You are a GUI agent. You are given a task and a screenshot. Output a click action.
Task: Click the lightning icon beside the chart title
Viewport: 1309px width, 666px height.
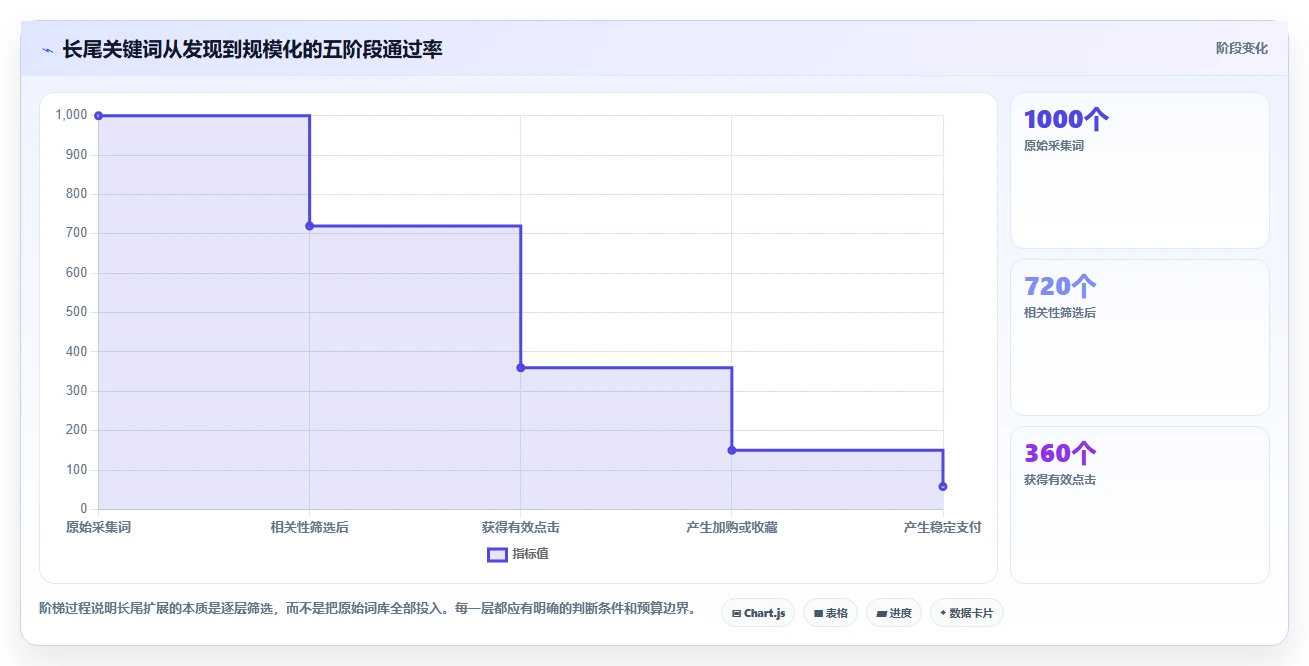(x=47, y=49)
